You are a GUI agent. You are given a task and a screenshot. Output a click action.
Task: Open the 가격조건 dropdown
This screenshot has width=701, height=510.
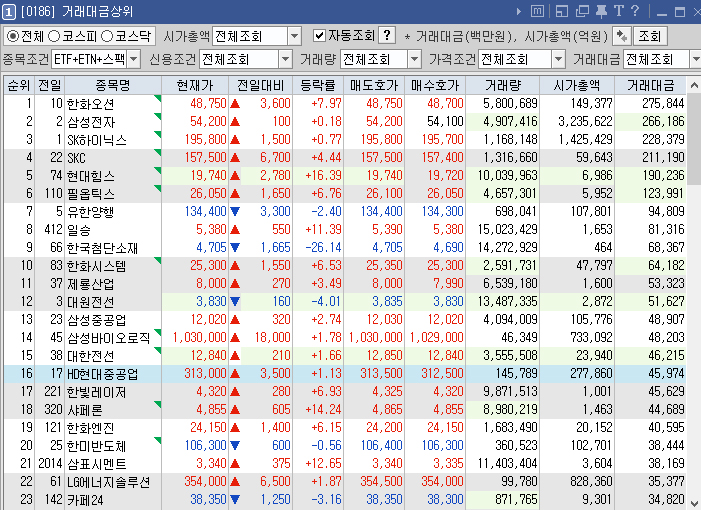pos(558,59)
